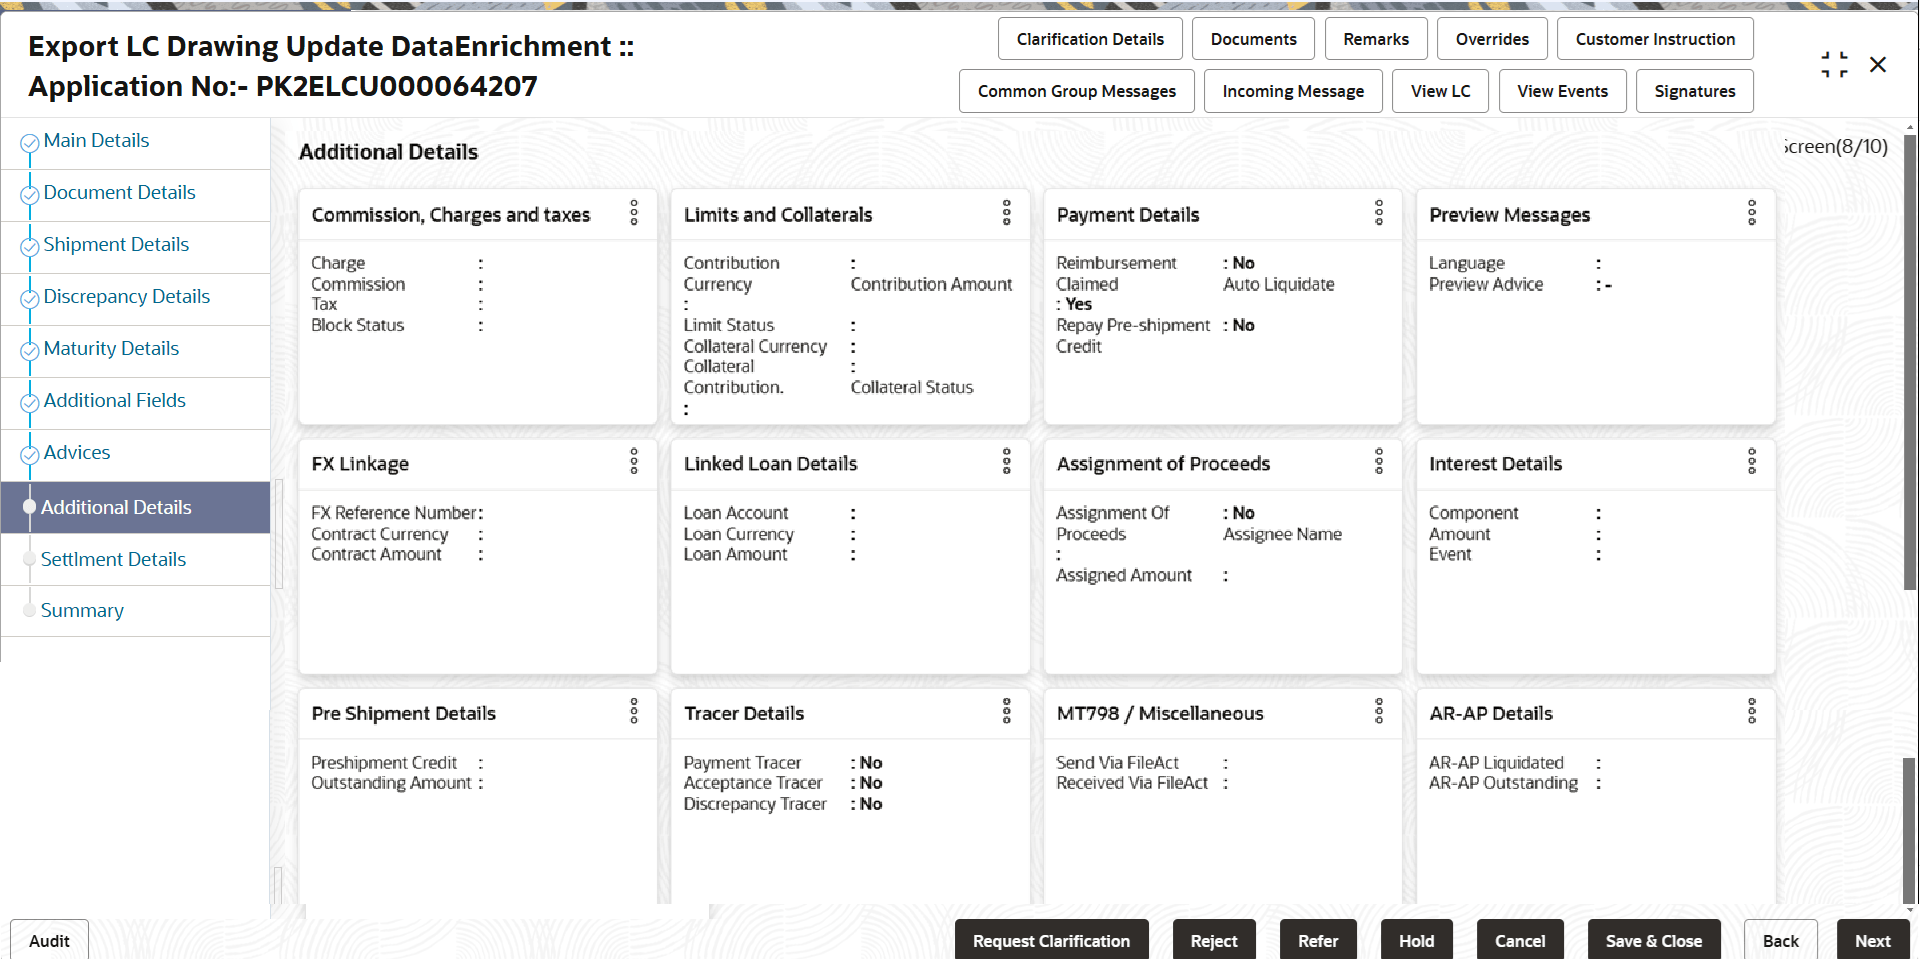Click the Reject button

click(1214, 940)
